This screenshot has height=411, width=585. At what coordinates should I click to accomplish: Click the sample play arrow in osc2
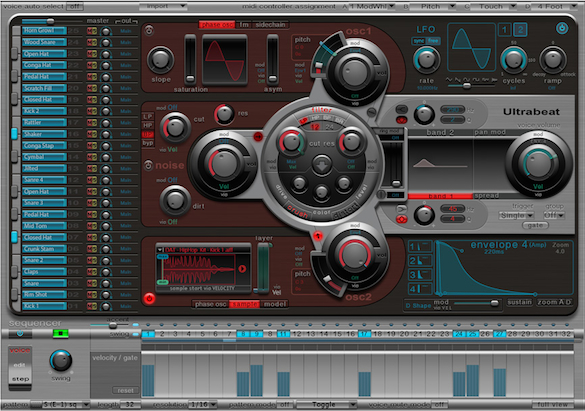[x=242, y=269]
